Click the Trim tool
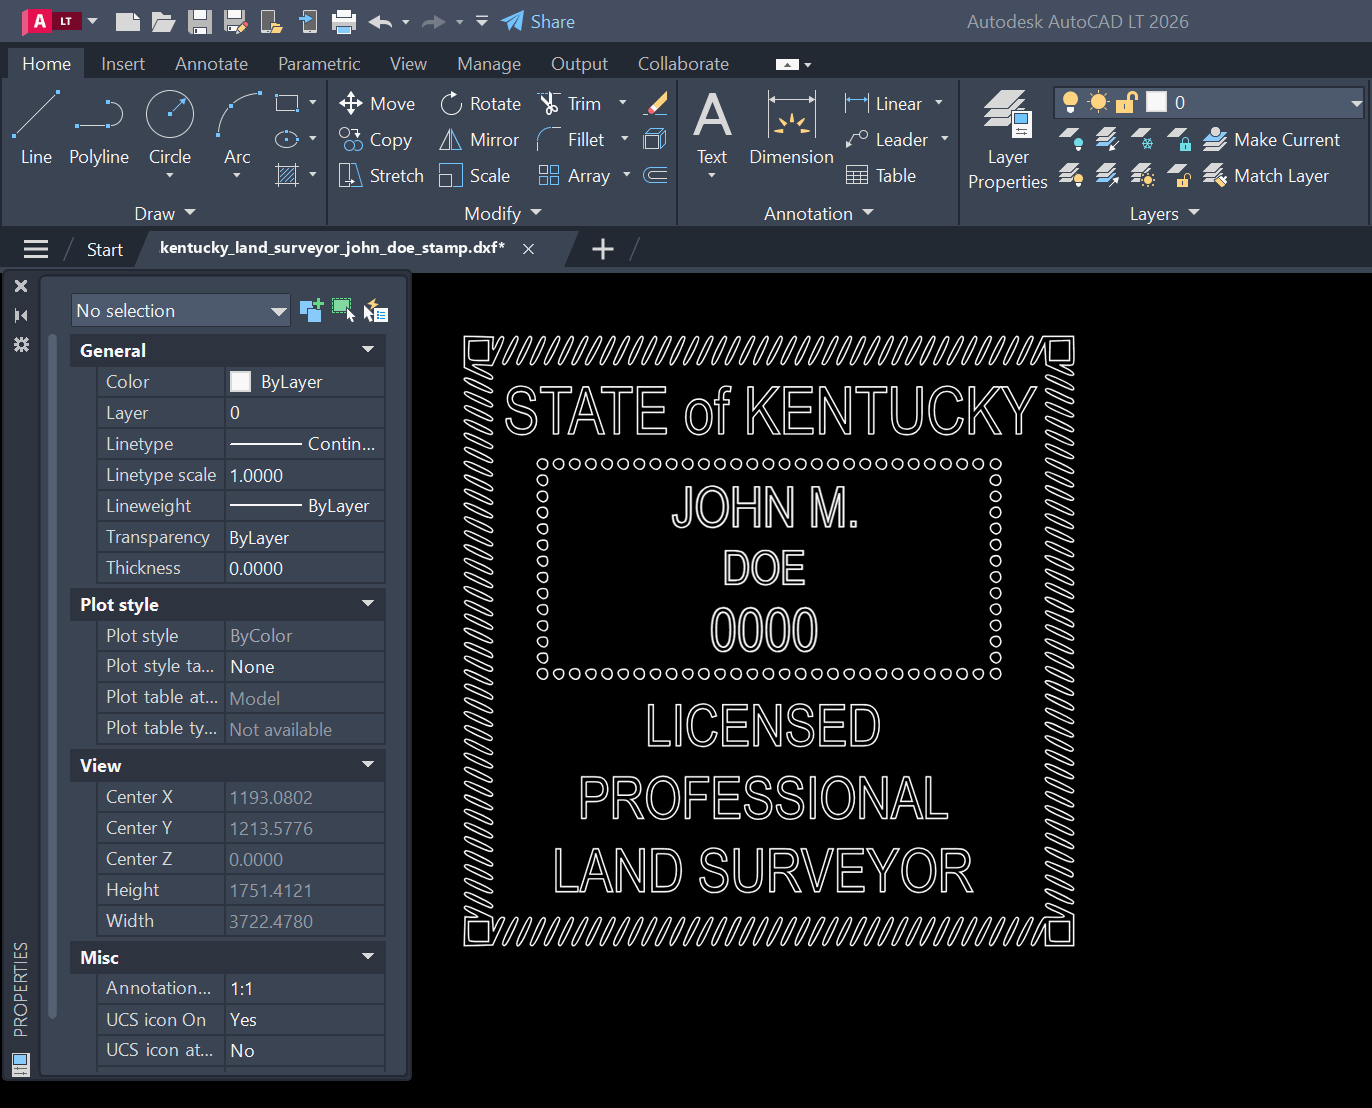 (x=570, y=103)
